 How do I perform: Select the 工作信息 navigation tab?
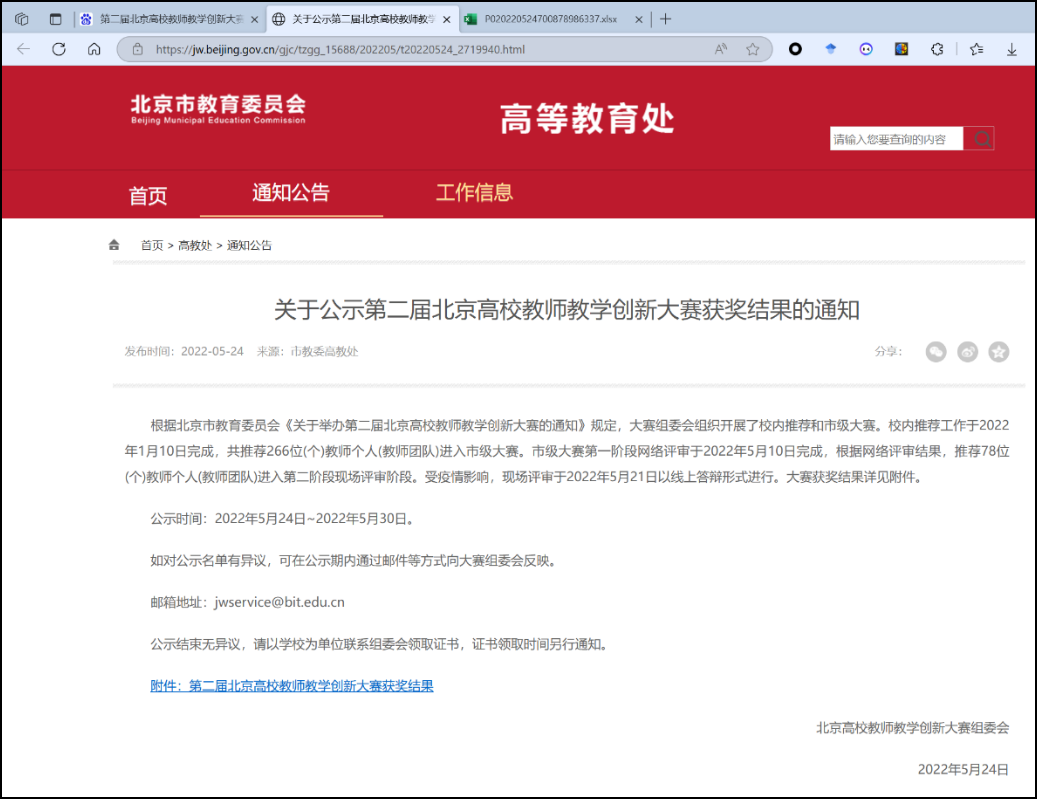pyautogui.click(x=474, y=193)
